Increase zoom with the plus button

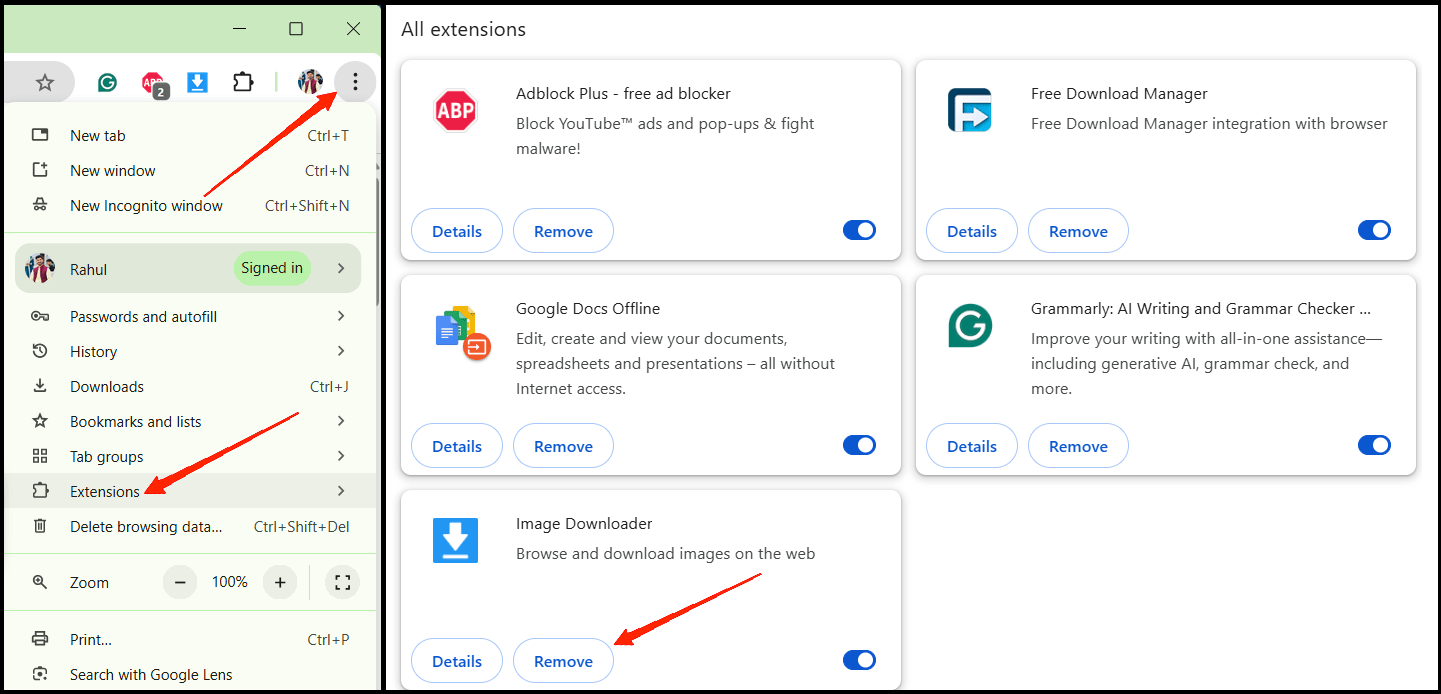click(280, 582)
